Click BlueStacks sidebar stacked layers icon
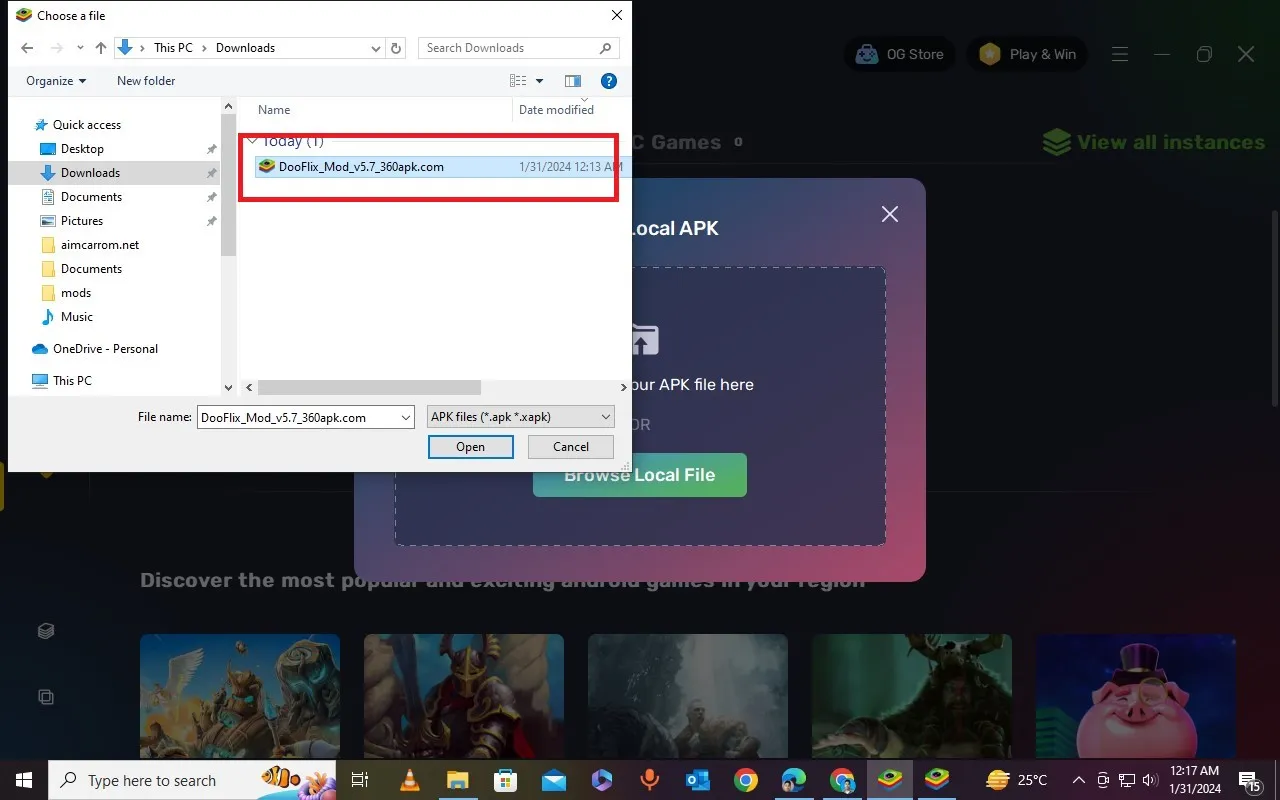This screenshot has height=800, width=1280. [45, 632]
